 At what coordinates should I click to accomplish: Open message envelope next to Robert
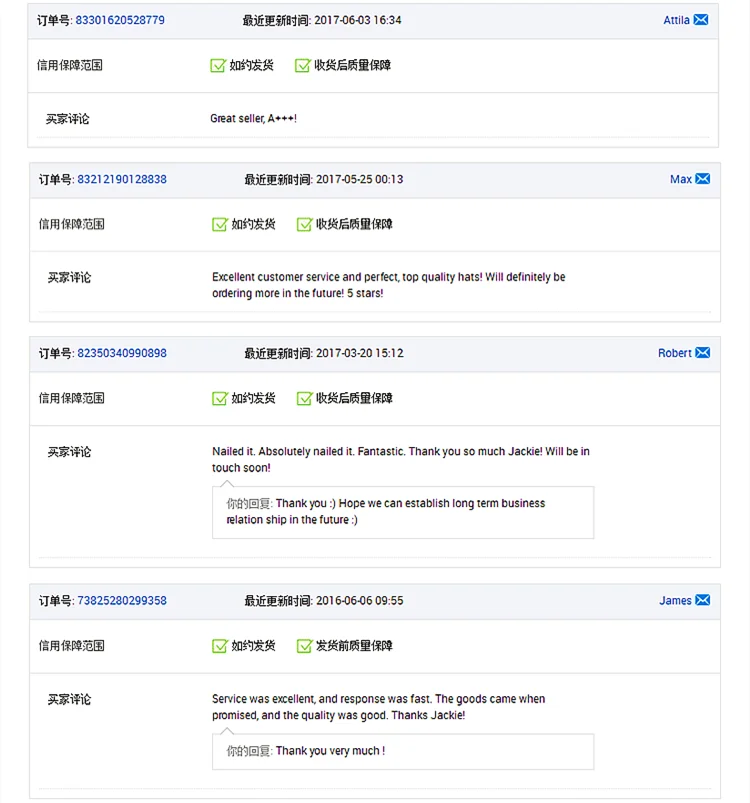pos(703,353)
